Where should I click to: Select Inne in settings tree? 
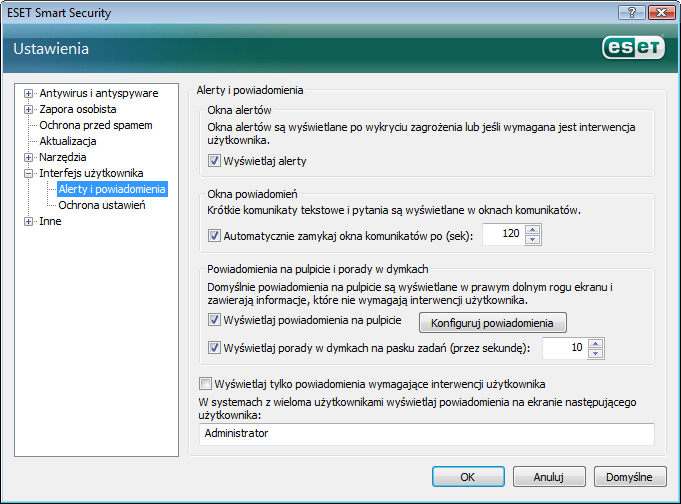pos(50,222)
